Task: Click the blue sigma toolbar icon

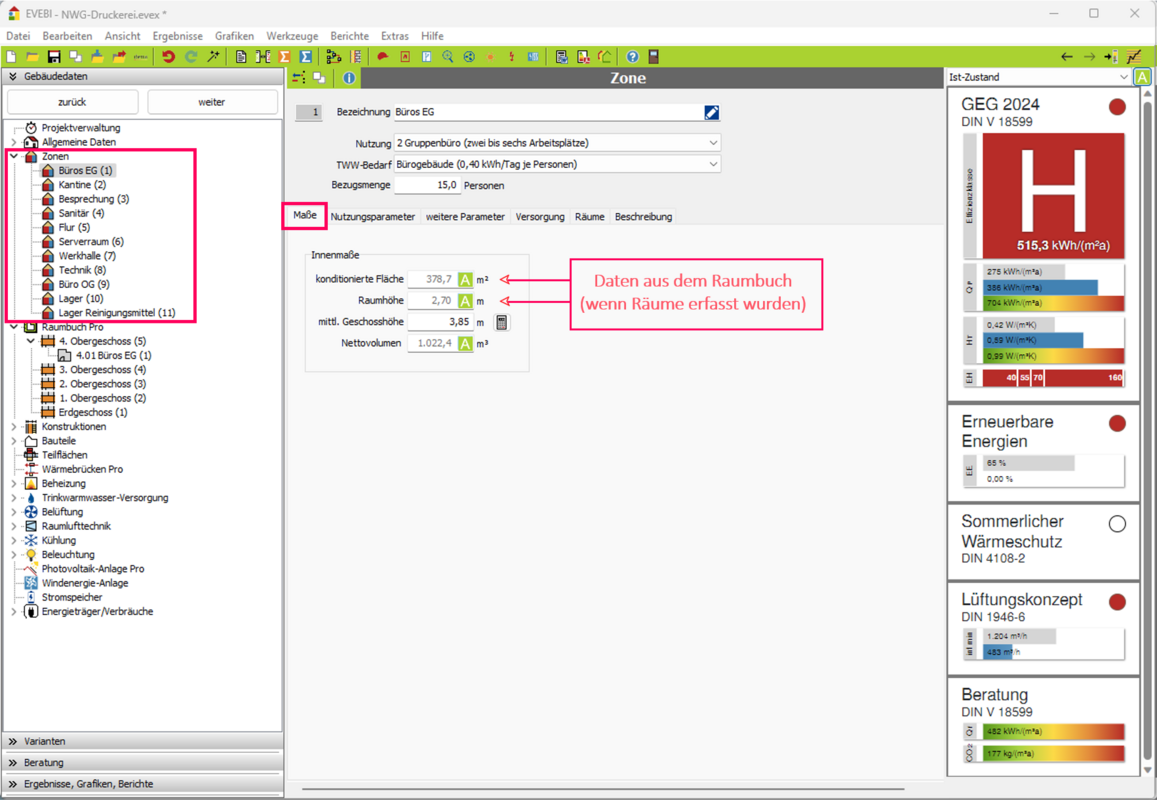Action: coord(306,57)
